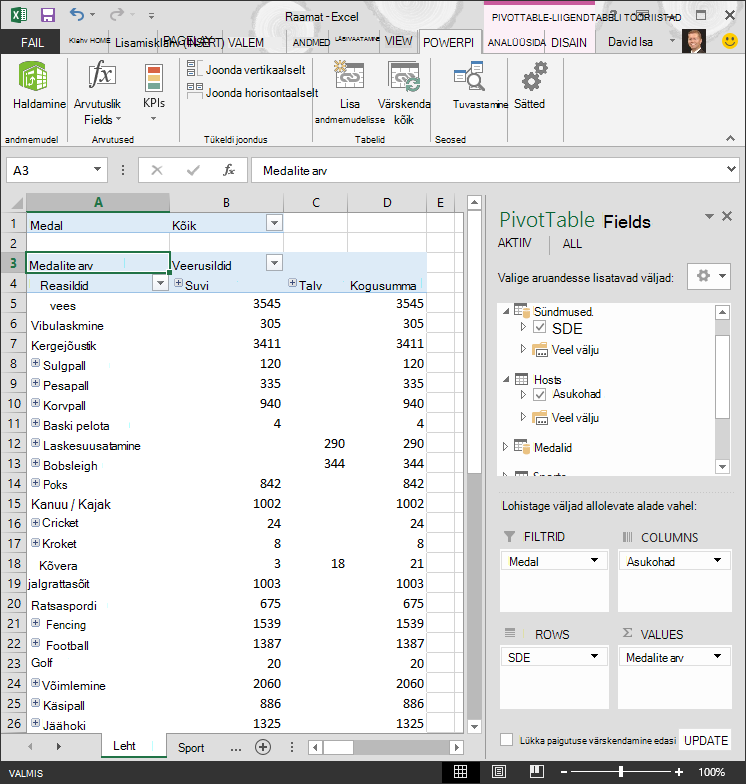Switch to Page Layout view icon

[x=499, y=772]
